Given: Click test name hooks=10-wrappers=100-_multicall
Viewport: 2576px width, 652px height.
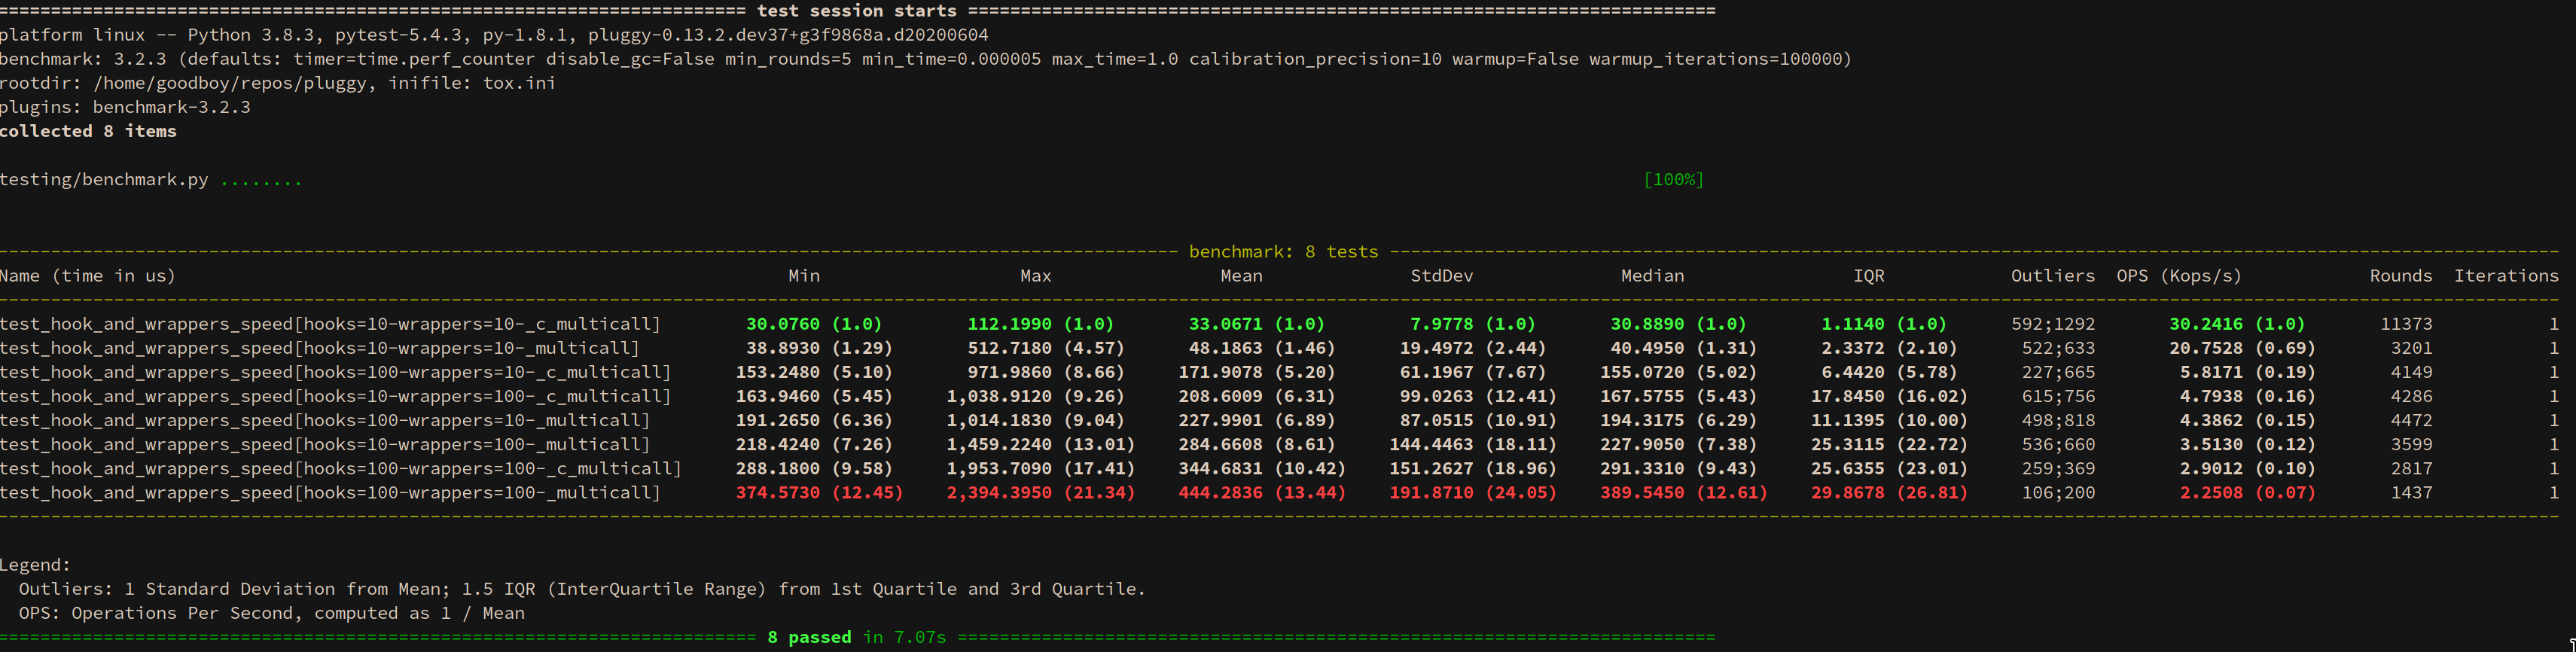Looking at the screenshot, I should 325,444.
